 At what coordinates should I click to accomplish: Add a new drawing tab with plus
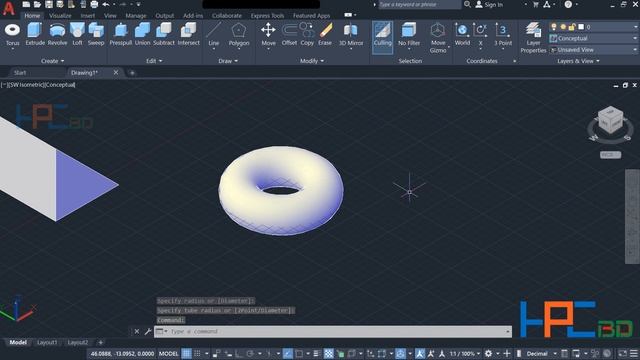132,73
